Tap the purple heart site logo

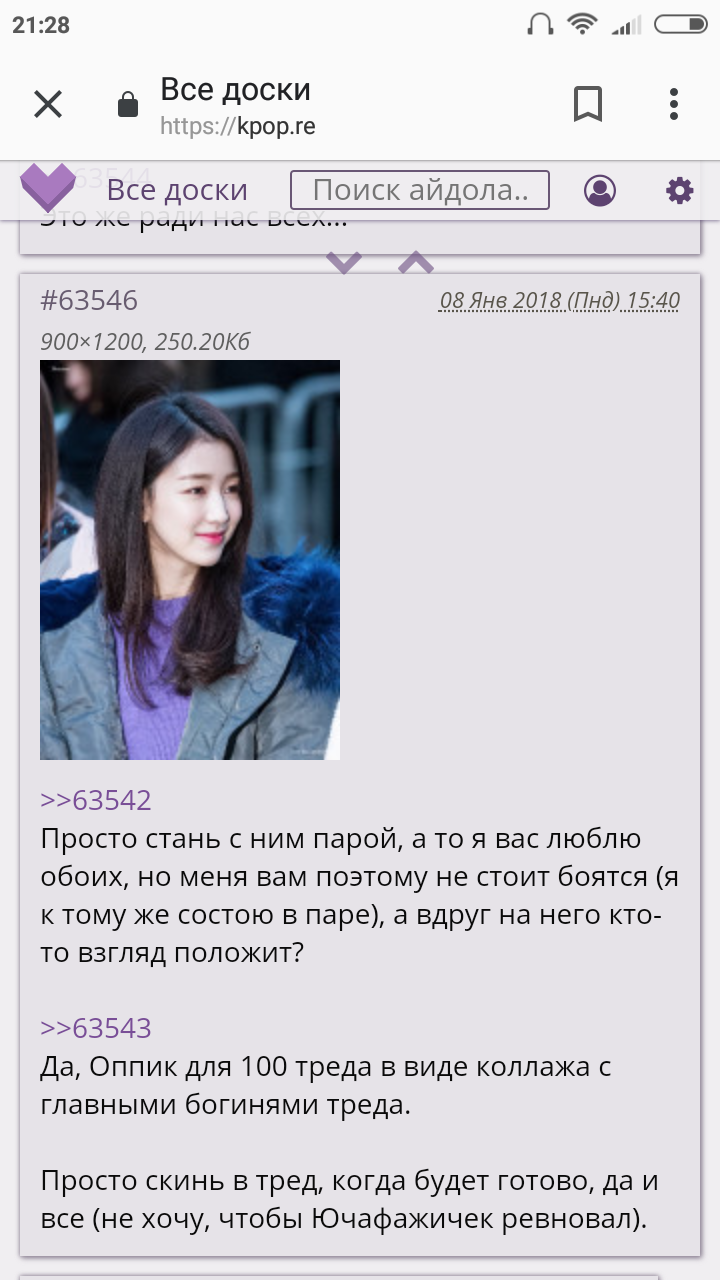pos(48,187)
